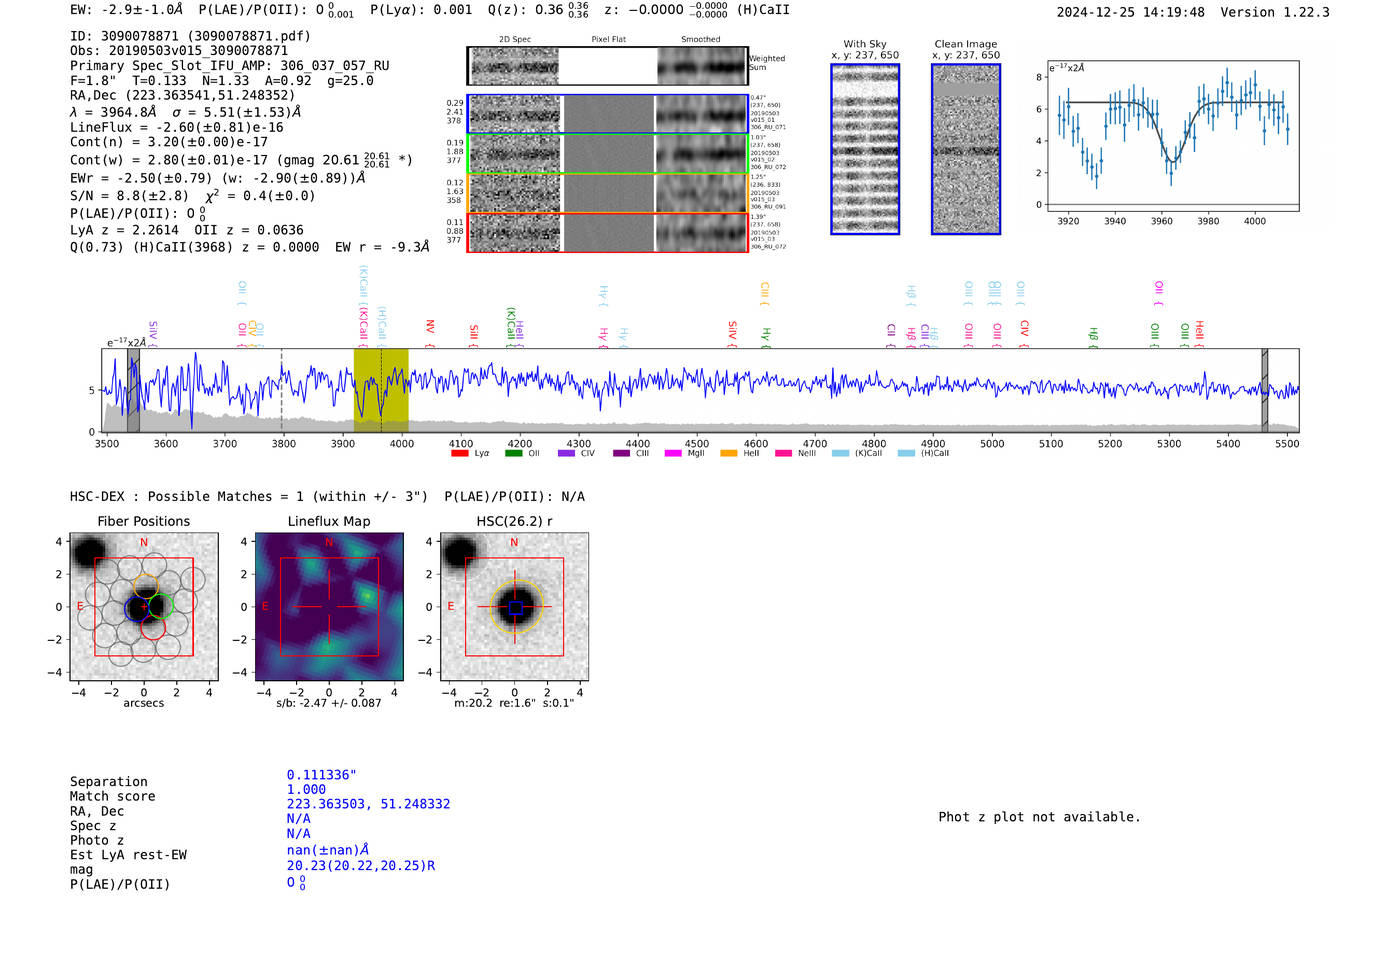Viewport: 1400px width, 953px height.
Task: Click the orange-bordered 2D Spec fiber row
Action: pyautogui.click(x=515, y=193)
